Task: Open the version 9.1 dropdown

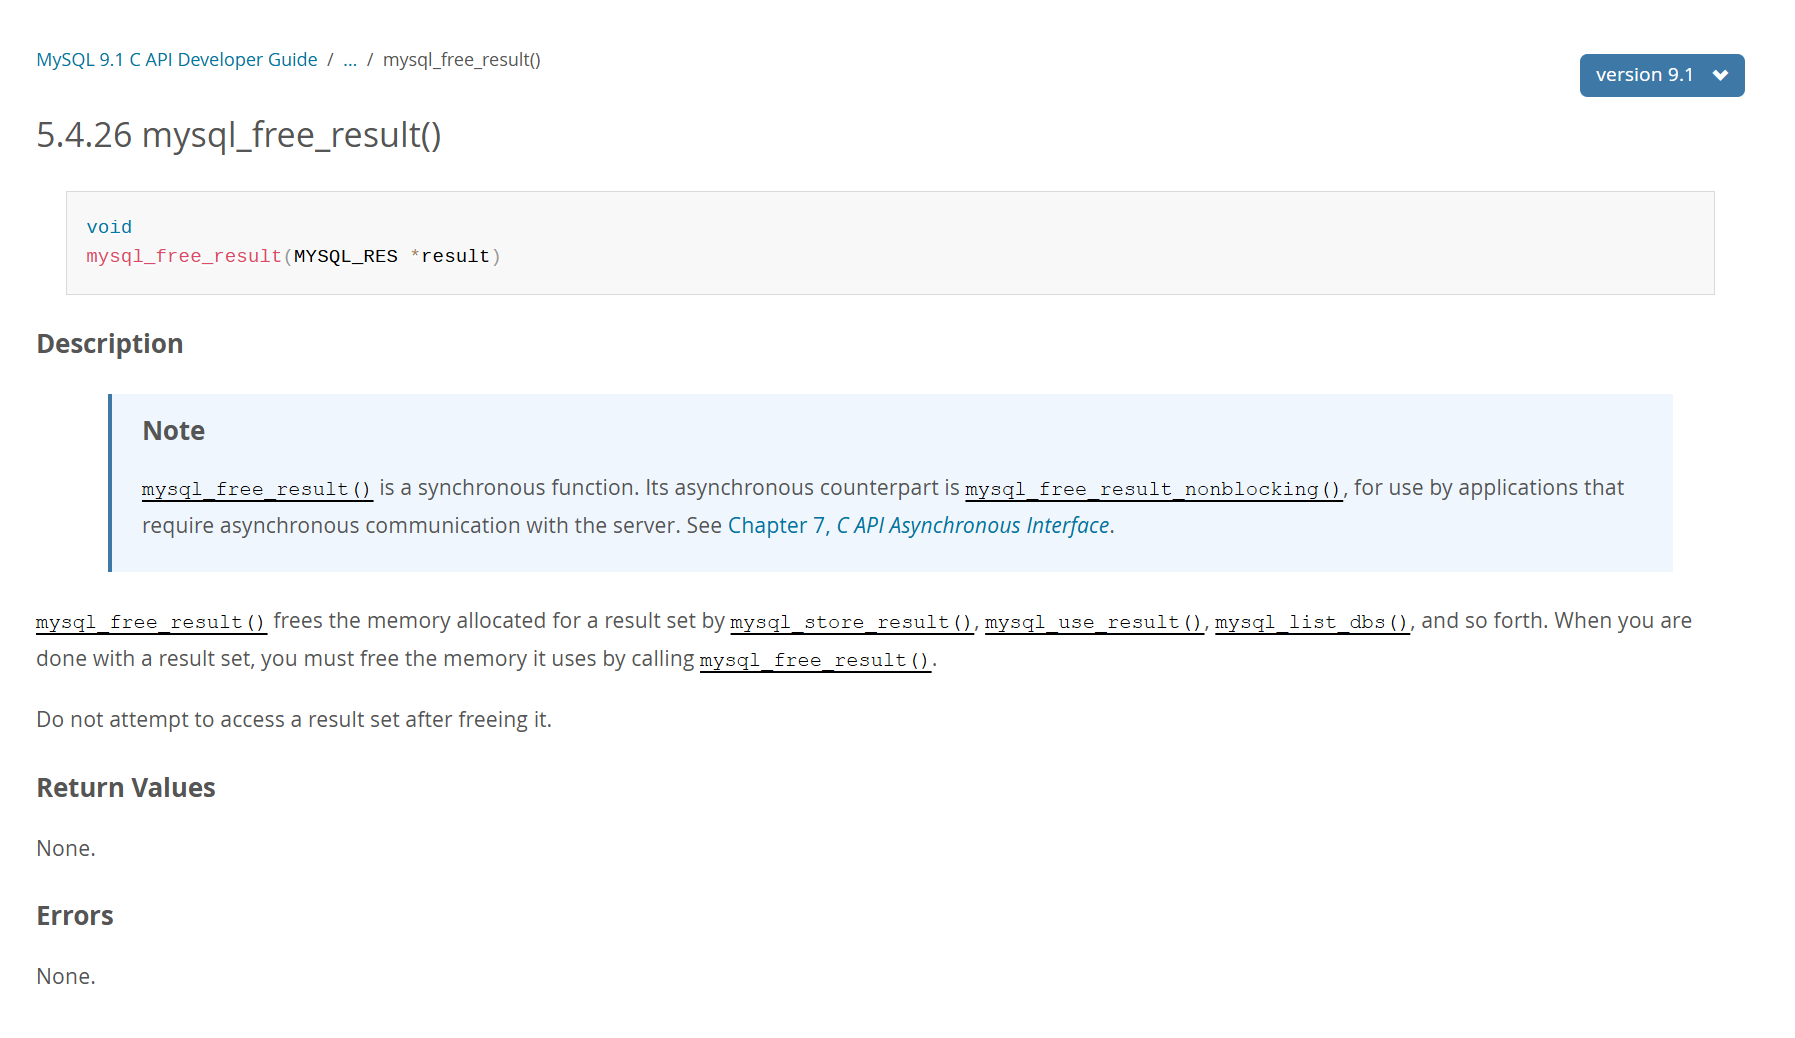Action: (x=1661, y=75)
